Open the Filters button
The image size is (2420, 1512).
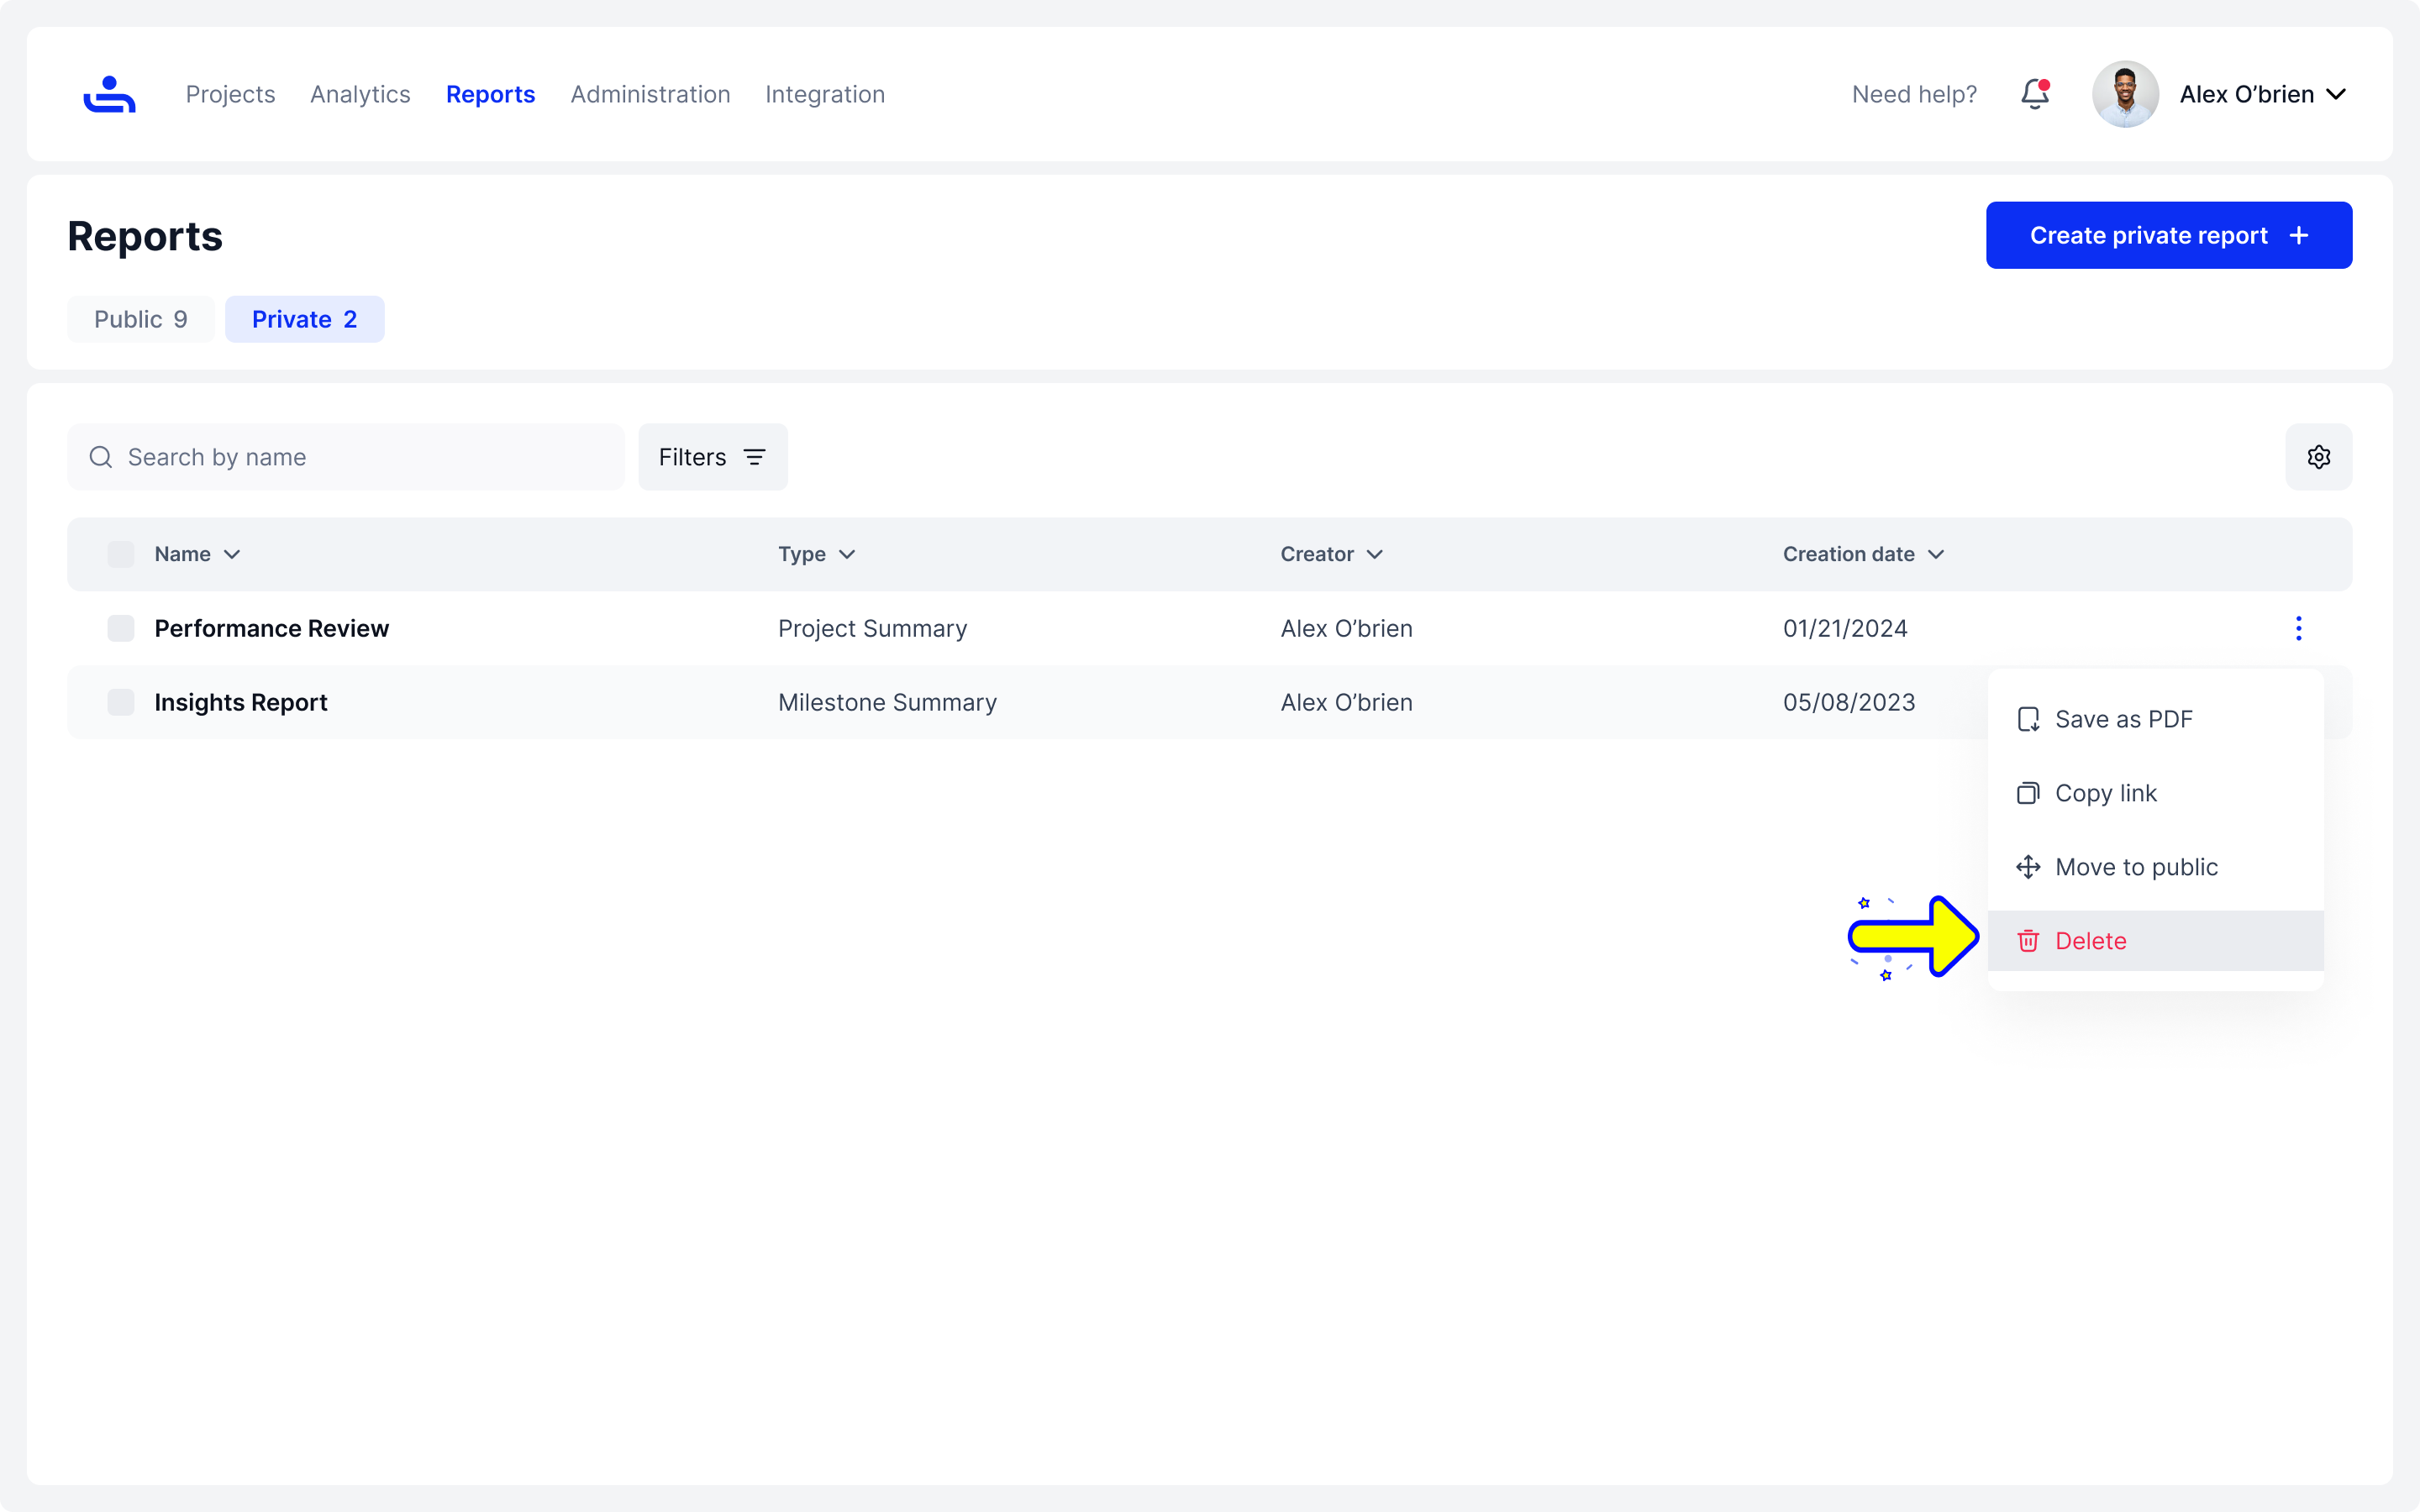coord(713,457)
